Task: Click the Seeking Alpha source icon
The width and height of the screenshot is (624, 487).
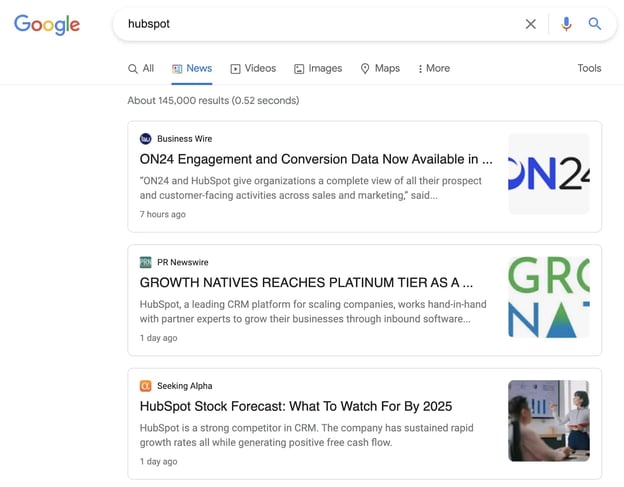Action: click(146, 385)
